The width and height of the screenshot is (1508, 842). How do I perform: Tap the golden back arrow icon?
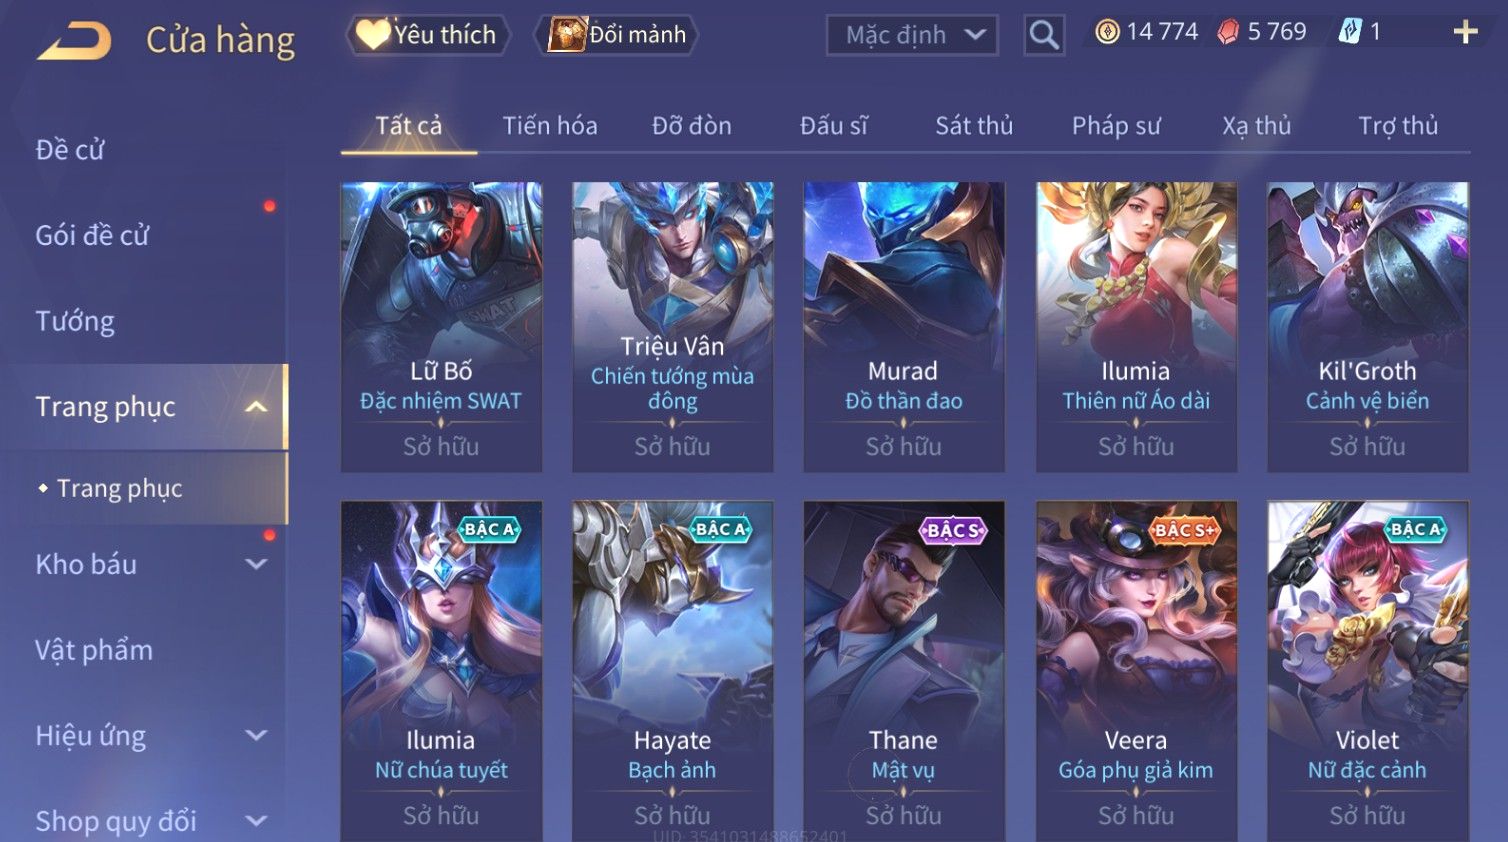tap(74, 41)
